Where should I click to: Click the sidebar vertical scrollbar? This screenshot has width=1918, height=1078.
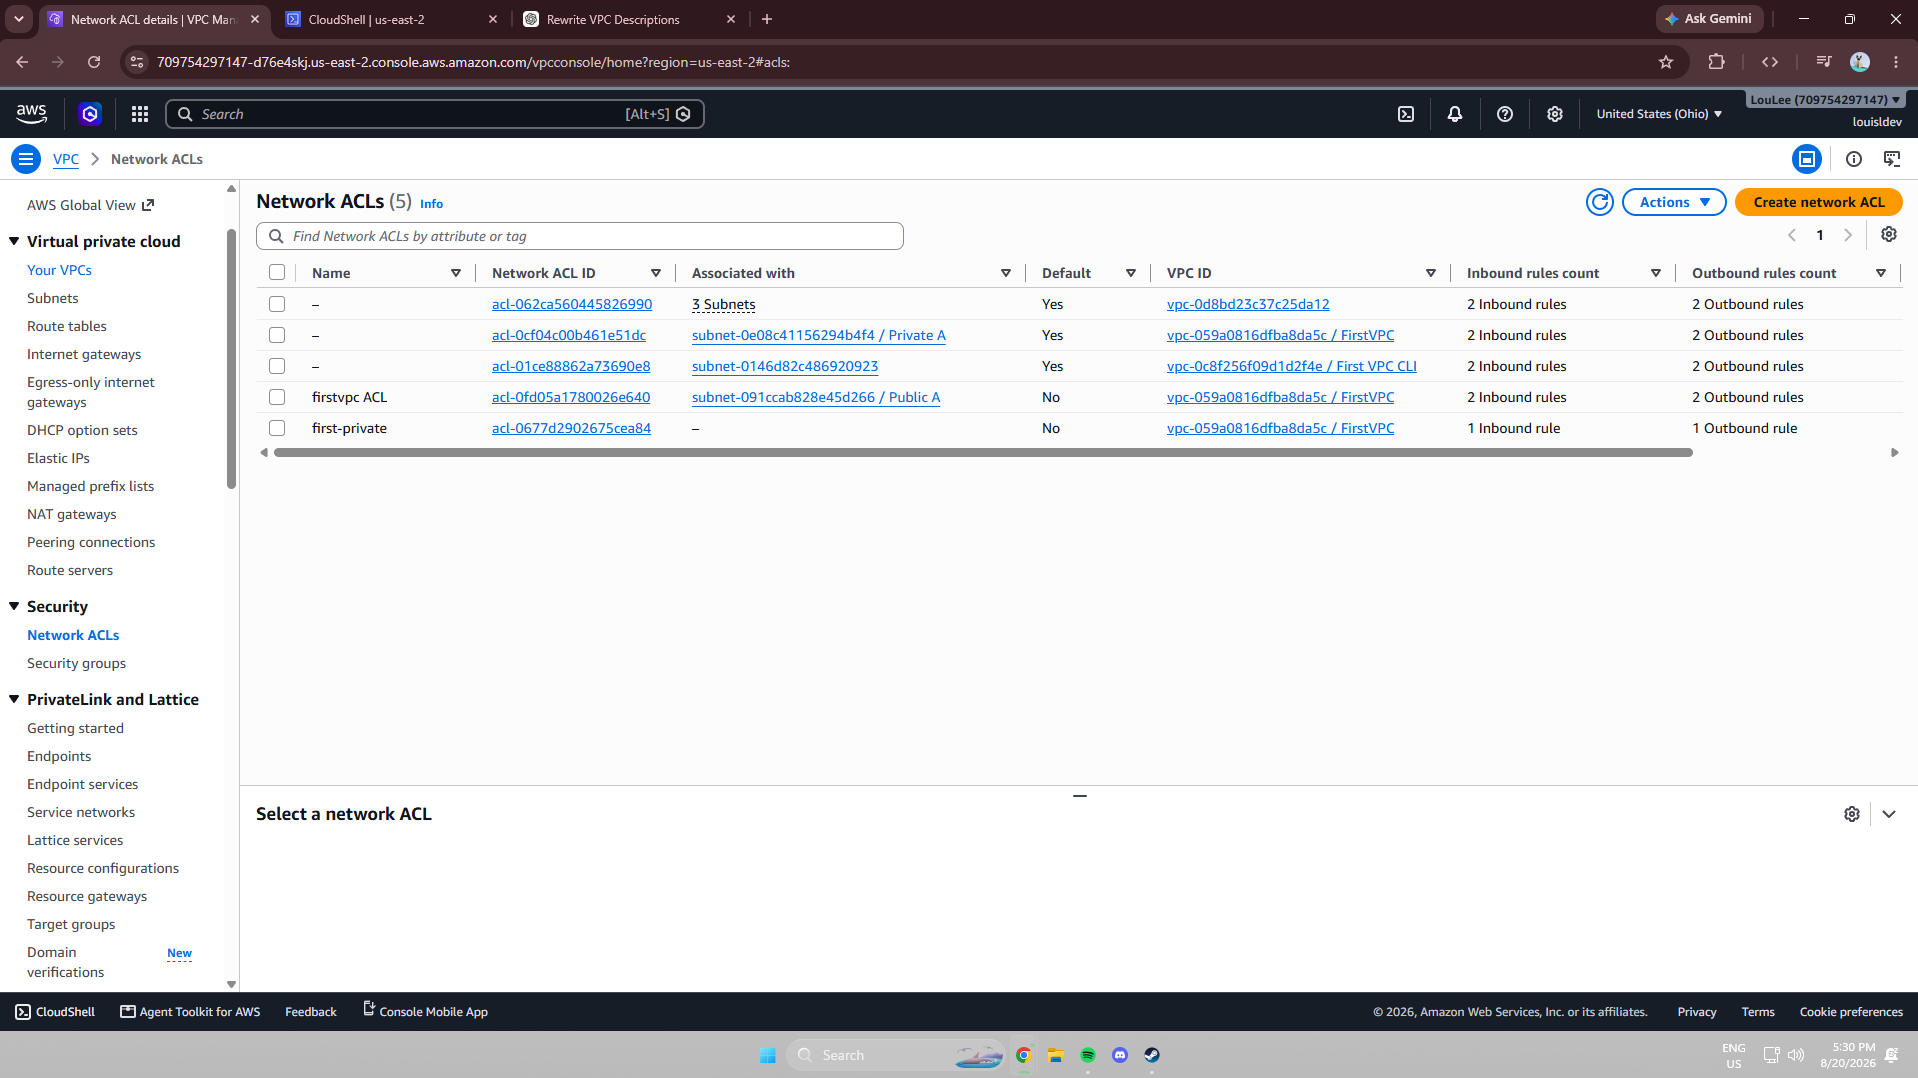point(232,360)
